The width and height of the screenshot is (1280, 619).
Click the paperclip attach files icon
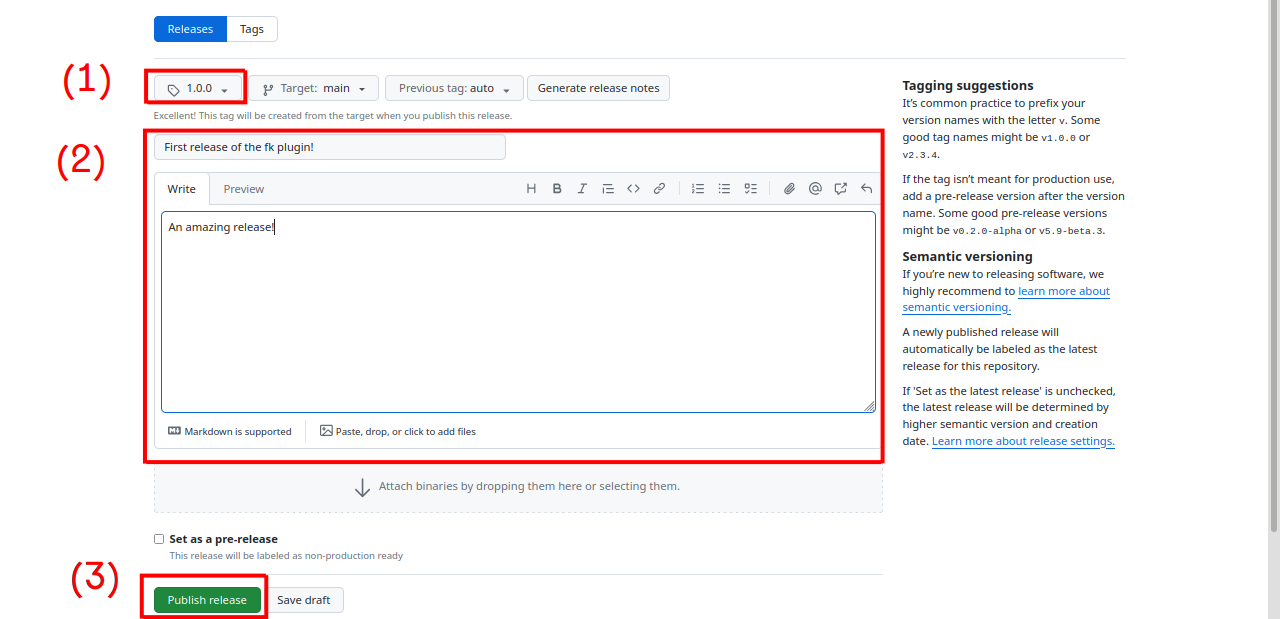[x=789, y=188]
